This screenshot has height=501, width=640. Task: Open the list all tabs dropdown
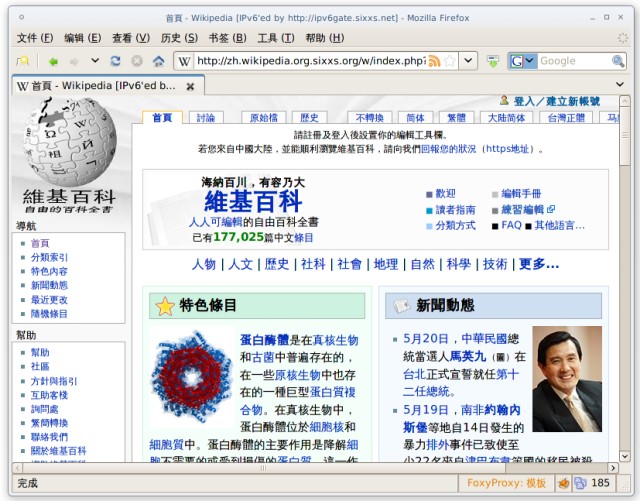[x=620, y=84]
